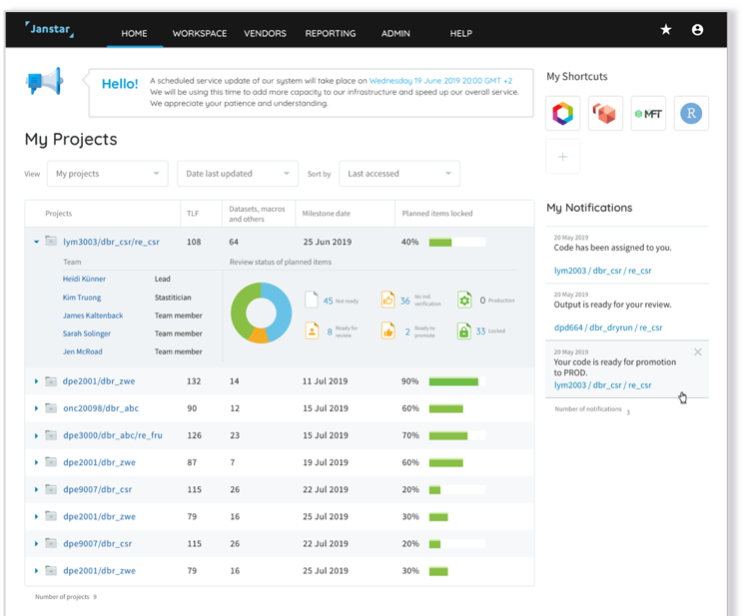Click the Ready to promote thumbs-up icon

[x=388, y=330]
